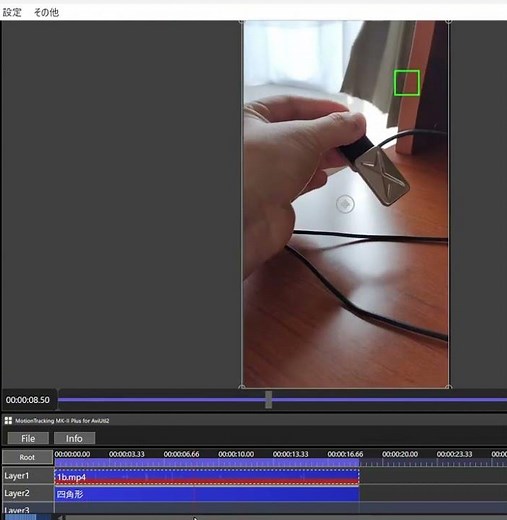Click the 00:00:13.33 mark on the timeline ruler
The width and height of the screenshot is (507, 520).
point(291,454)
